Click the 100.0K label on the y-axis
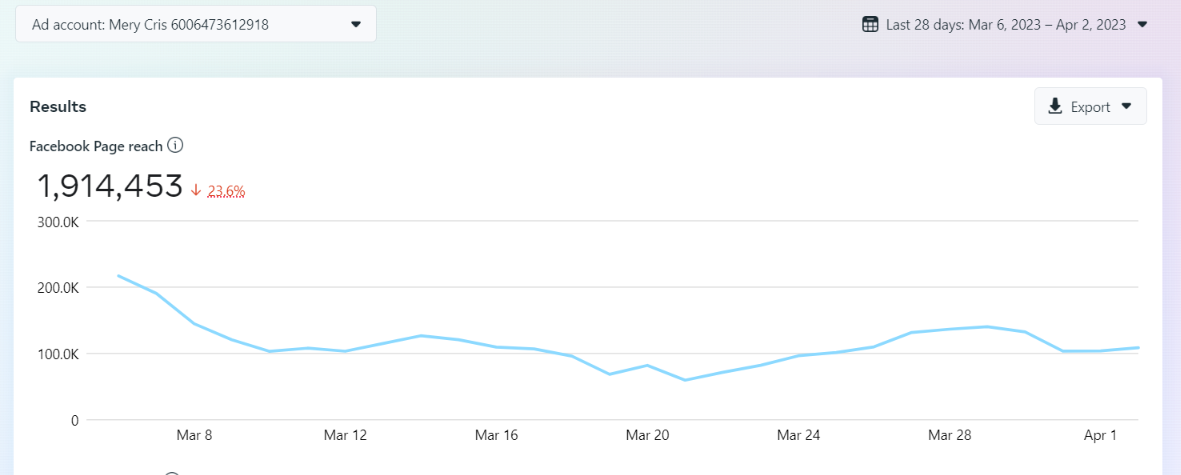Viewport: 1181px width, 475px height. click(58, 354)
